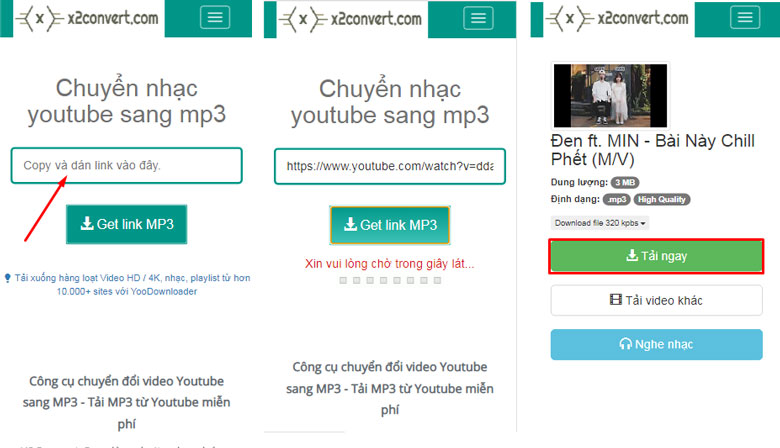Click 'Xin vui lòng chờ trong giây lát...' message

pos(390,264)
